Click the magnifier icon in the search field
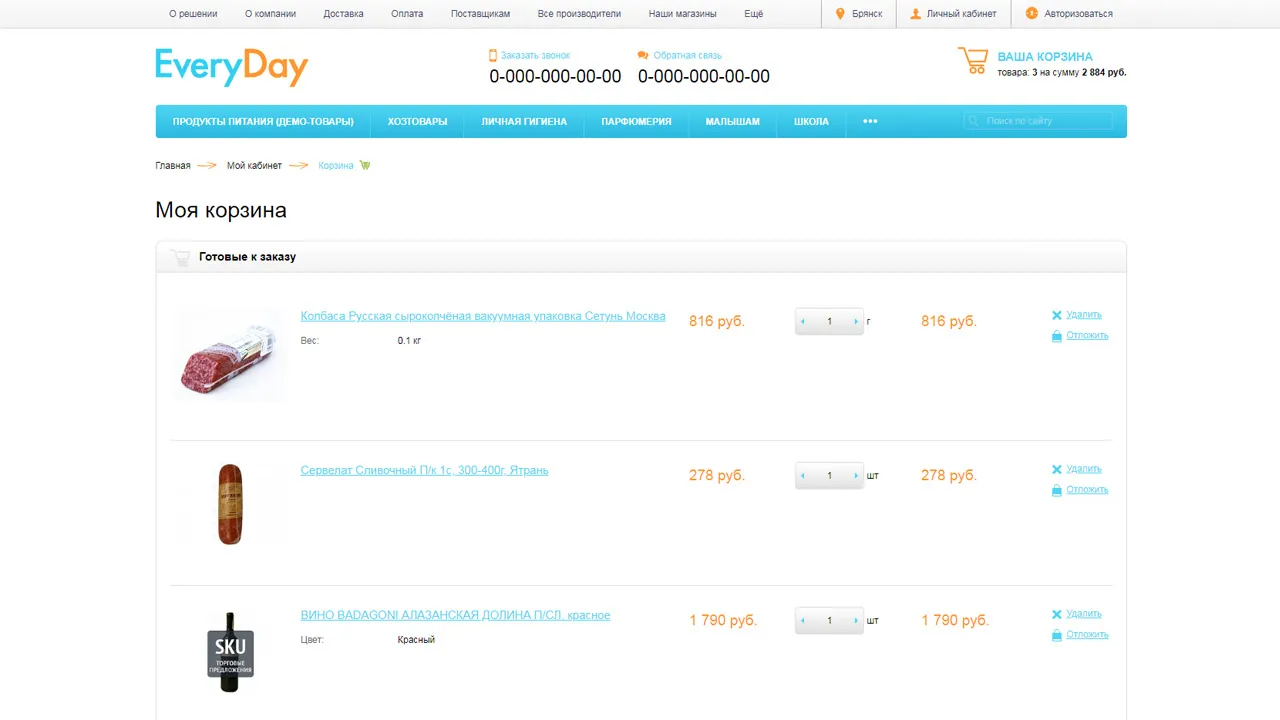Image resolution: width=1280 pixels, height=720 pixels. point(974,121)
